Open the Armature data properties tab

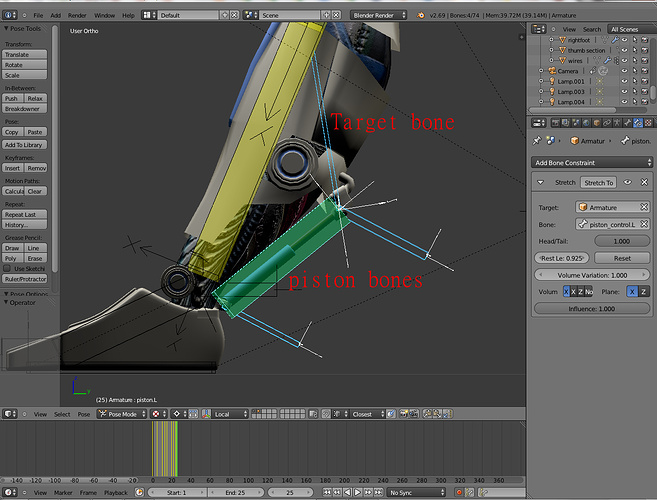click(x=617, y=123)
